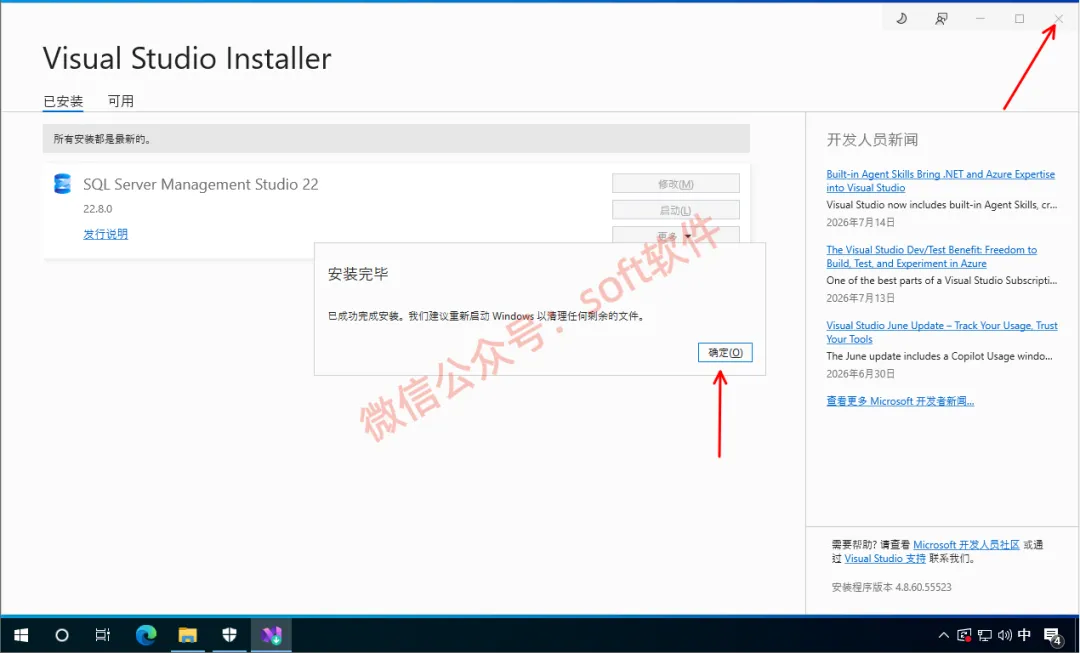1080x653 pixels.
Task: Open the volume tray icon
Action: [1004, 635]
